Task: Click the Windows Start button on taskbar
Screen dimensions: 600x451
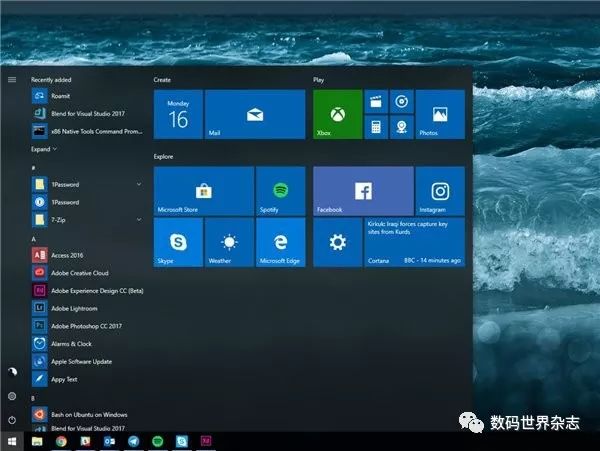Action: coord(12,440)
